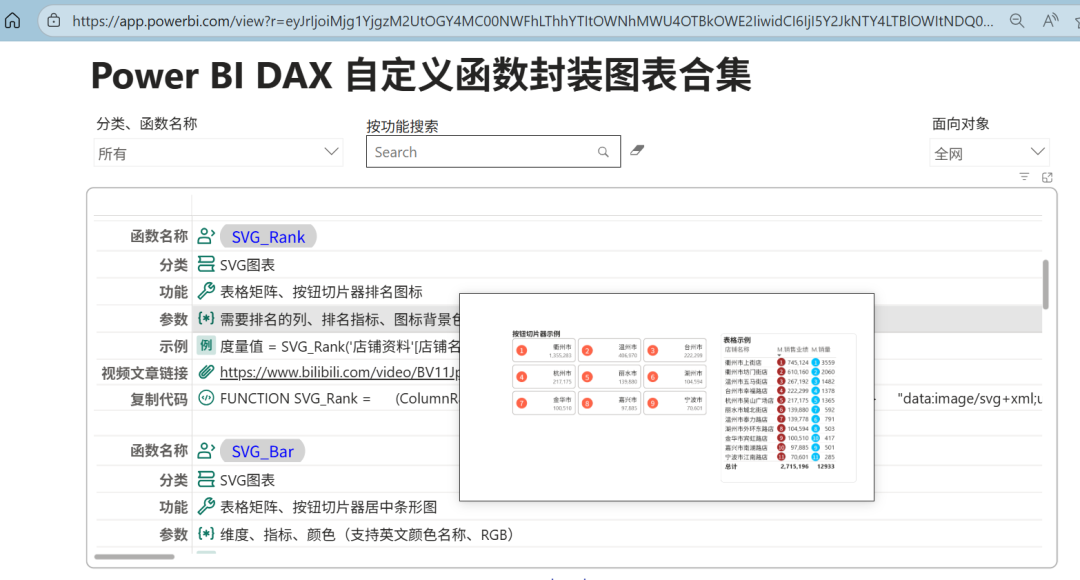Click the 维度、指标、颜色 parameter text
The height and width of the screenshot is (580, 1080).
coord(366,535)
